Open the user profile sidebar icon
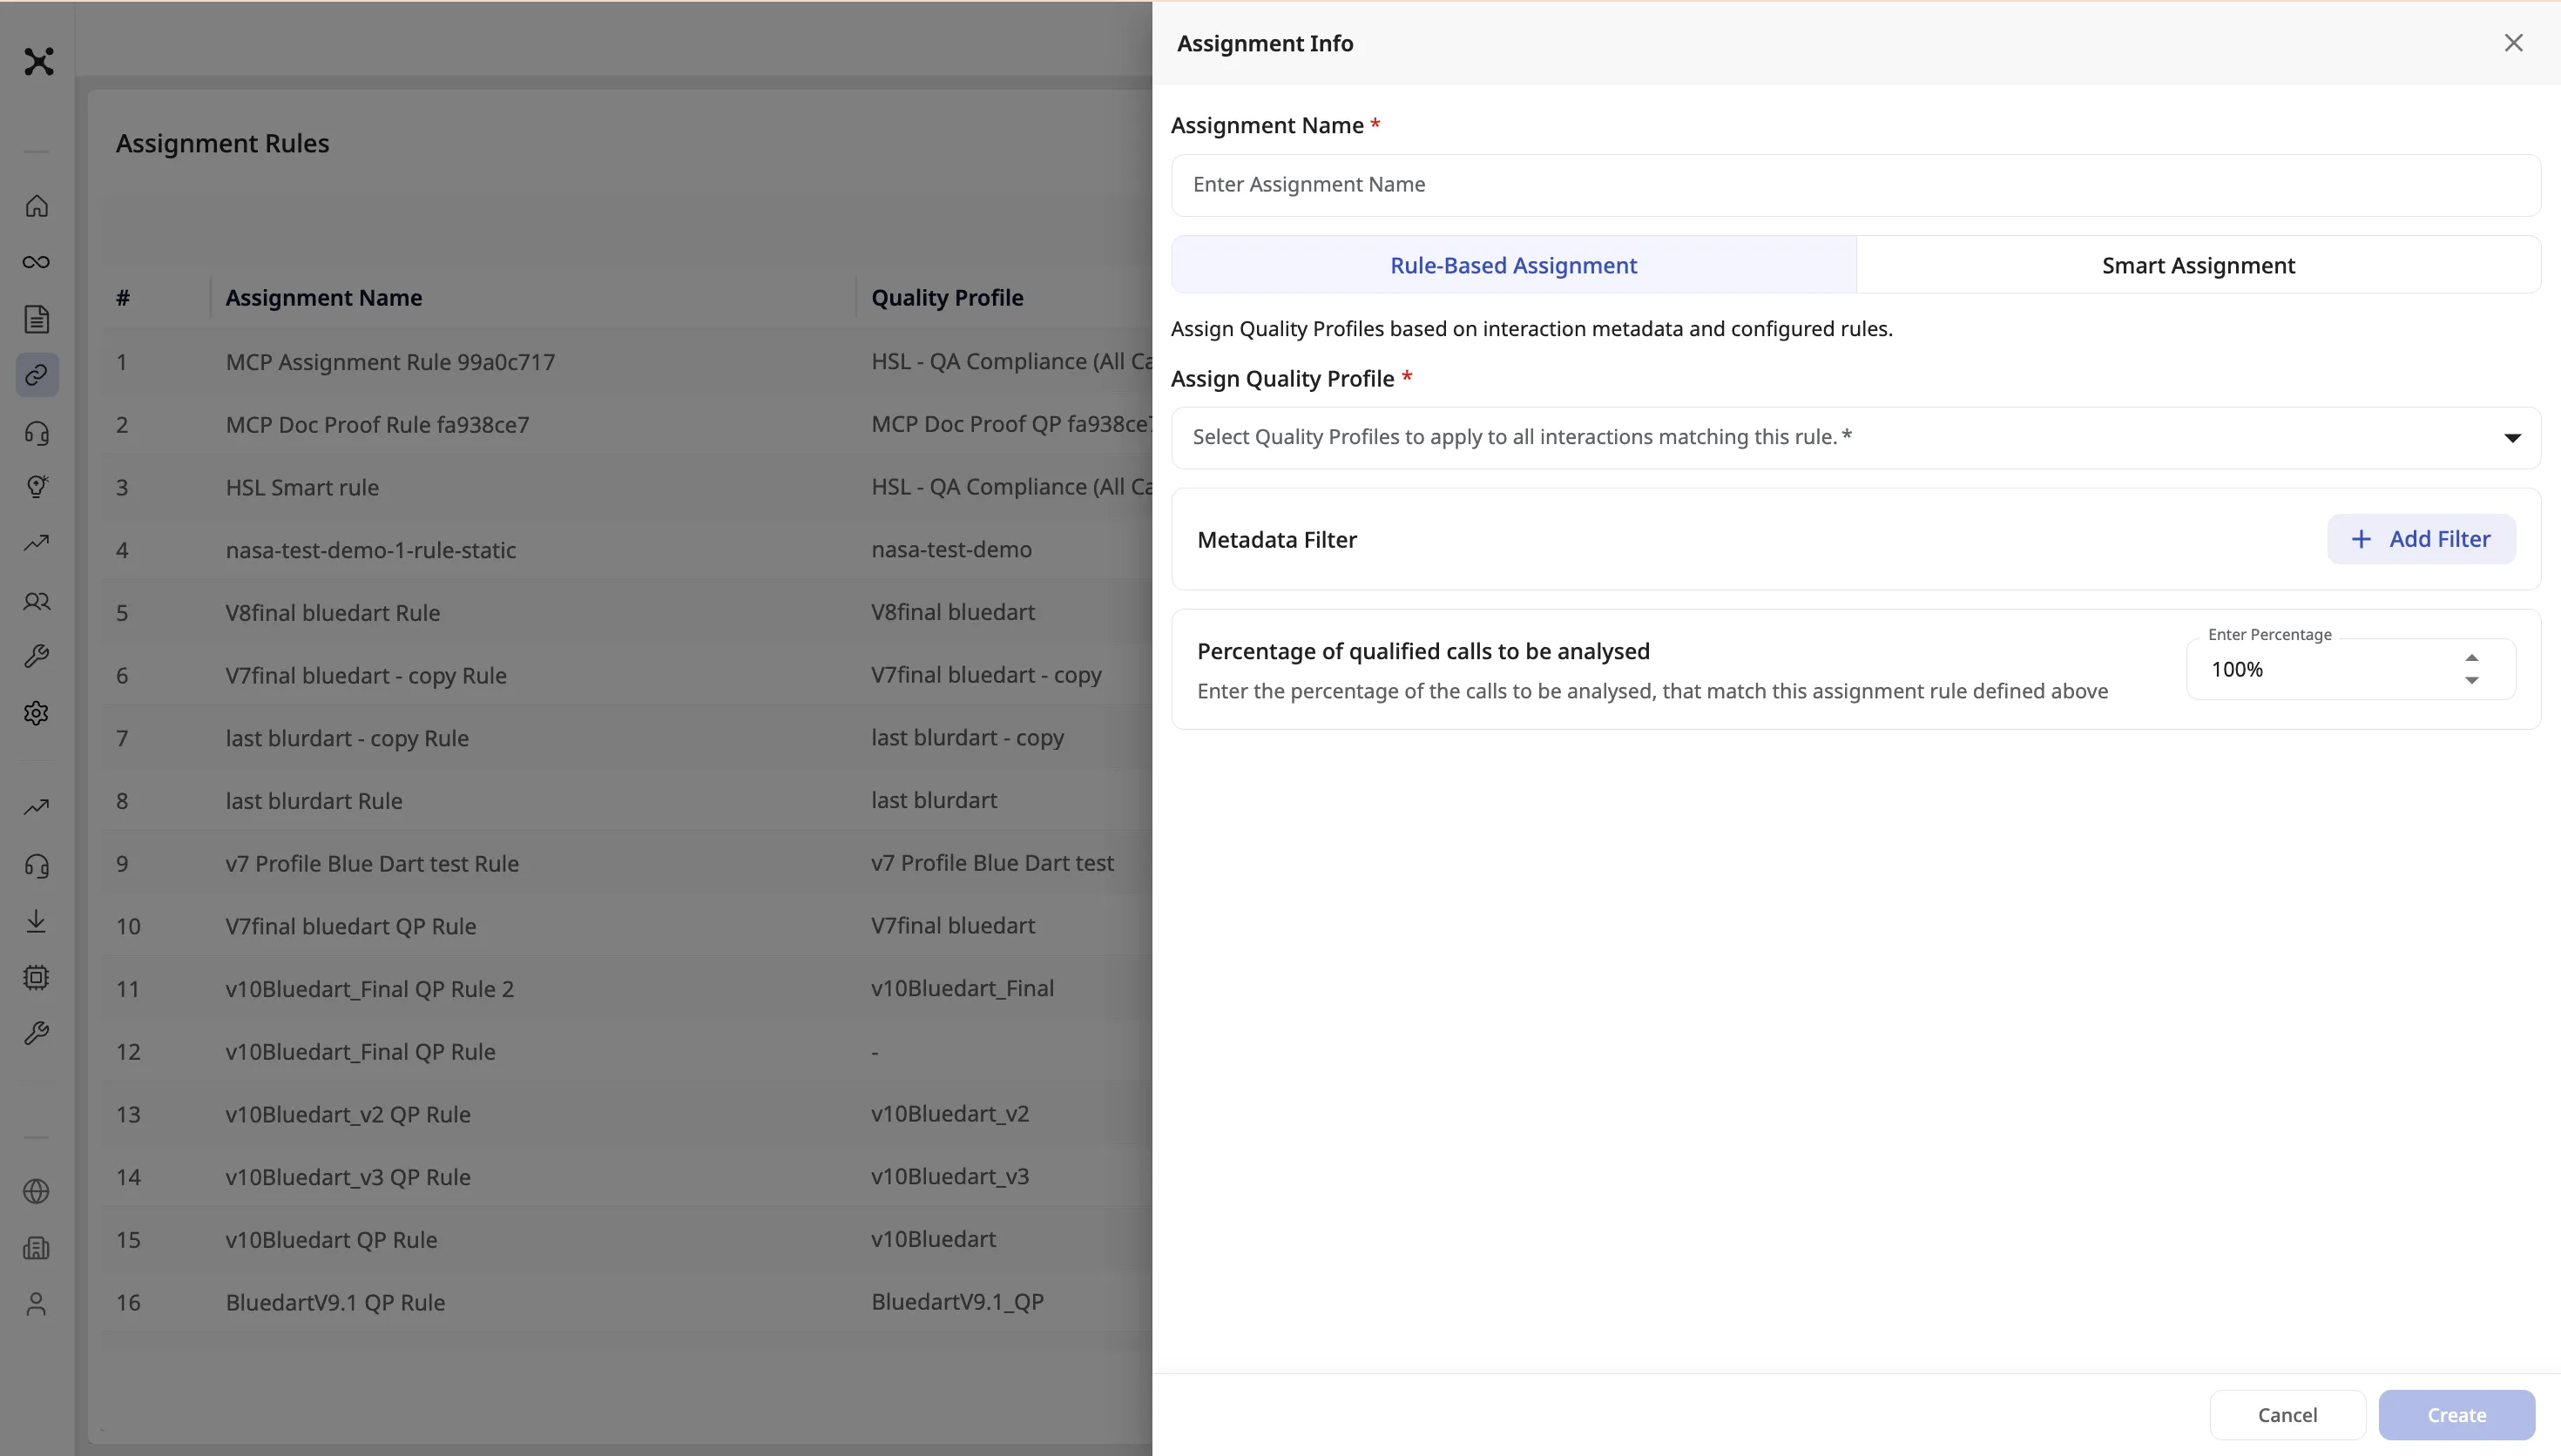 coord(37,1304)
